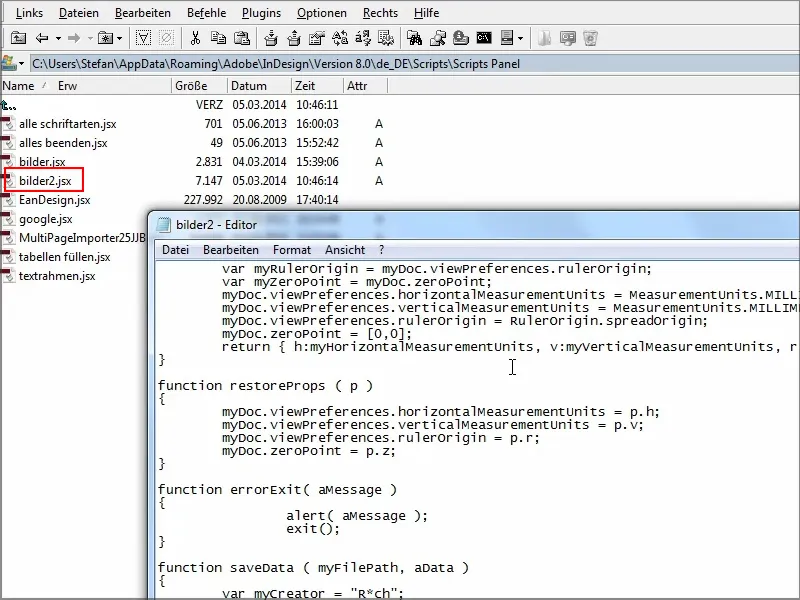Select file 'textrahmen.jsx'

tap(57, 276)
